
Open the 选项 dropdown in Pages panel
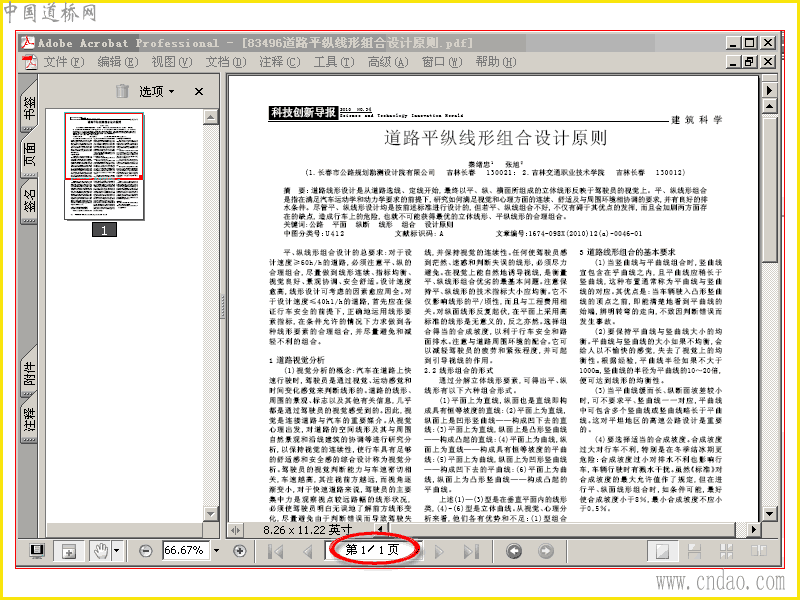[x=157, y=91]
